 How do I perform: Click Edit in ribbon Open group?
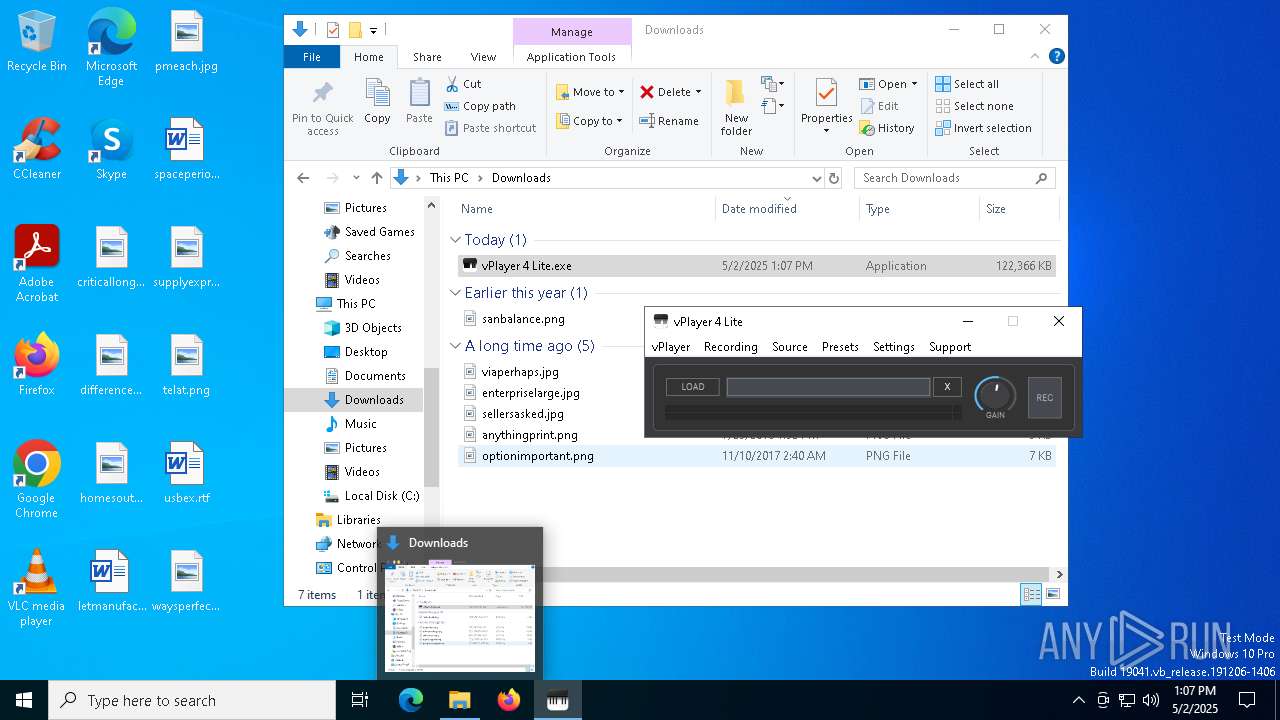tap(879, 106)
